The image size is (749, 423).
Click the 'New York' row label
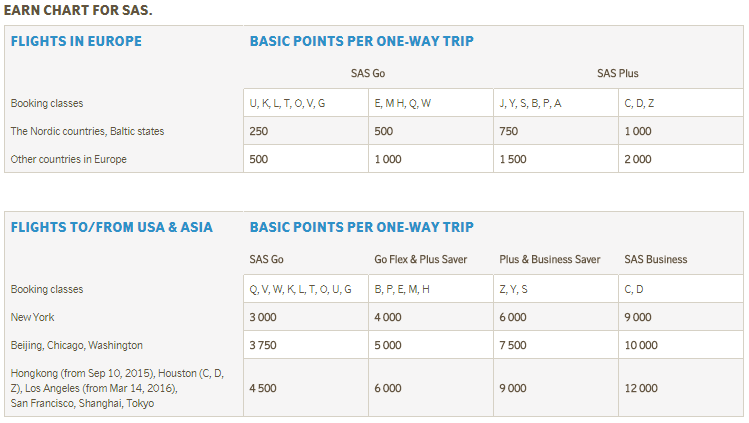[x=34, y=317]
